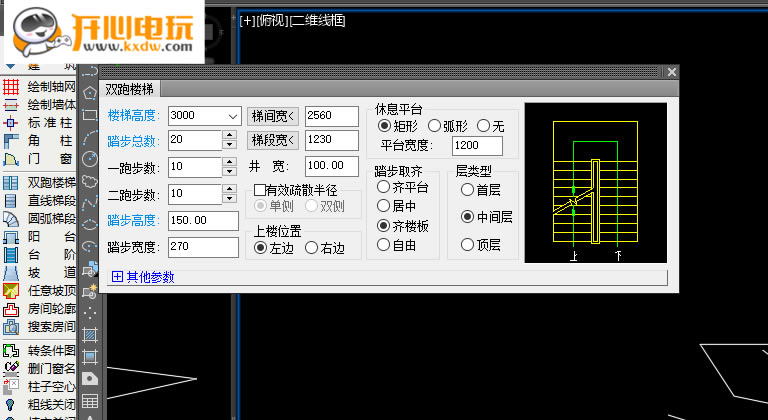Choose the 圆弧梯段 arc stair icon

point(12,218)
